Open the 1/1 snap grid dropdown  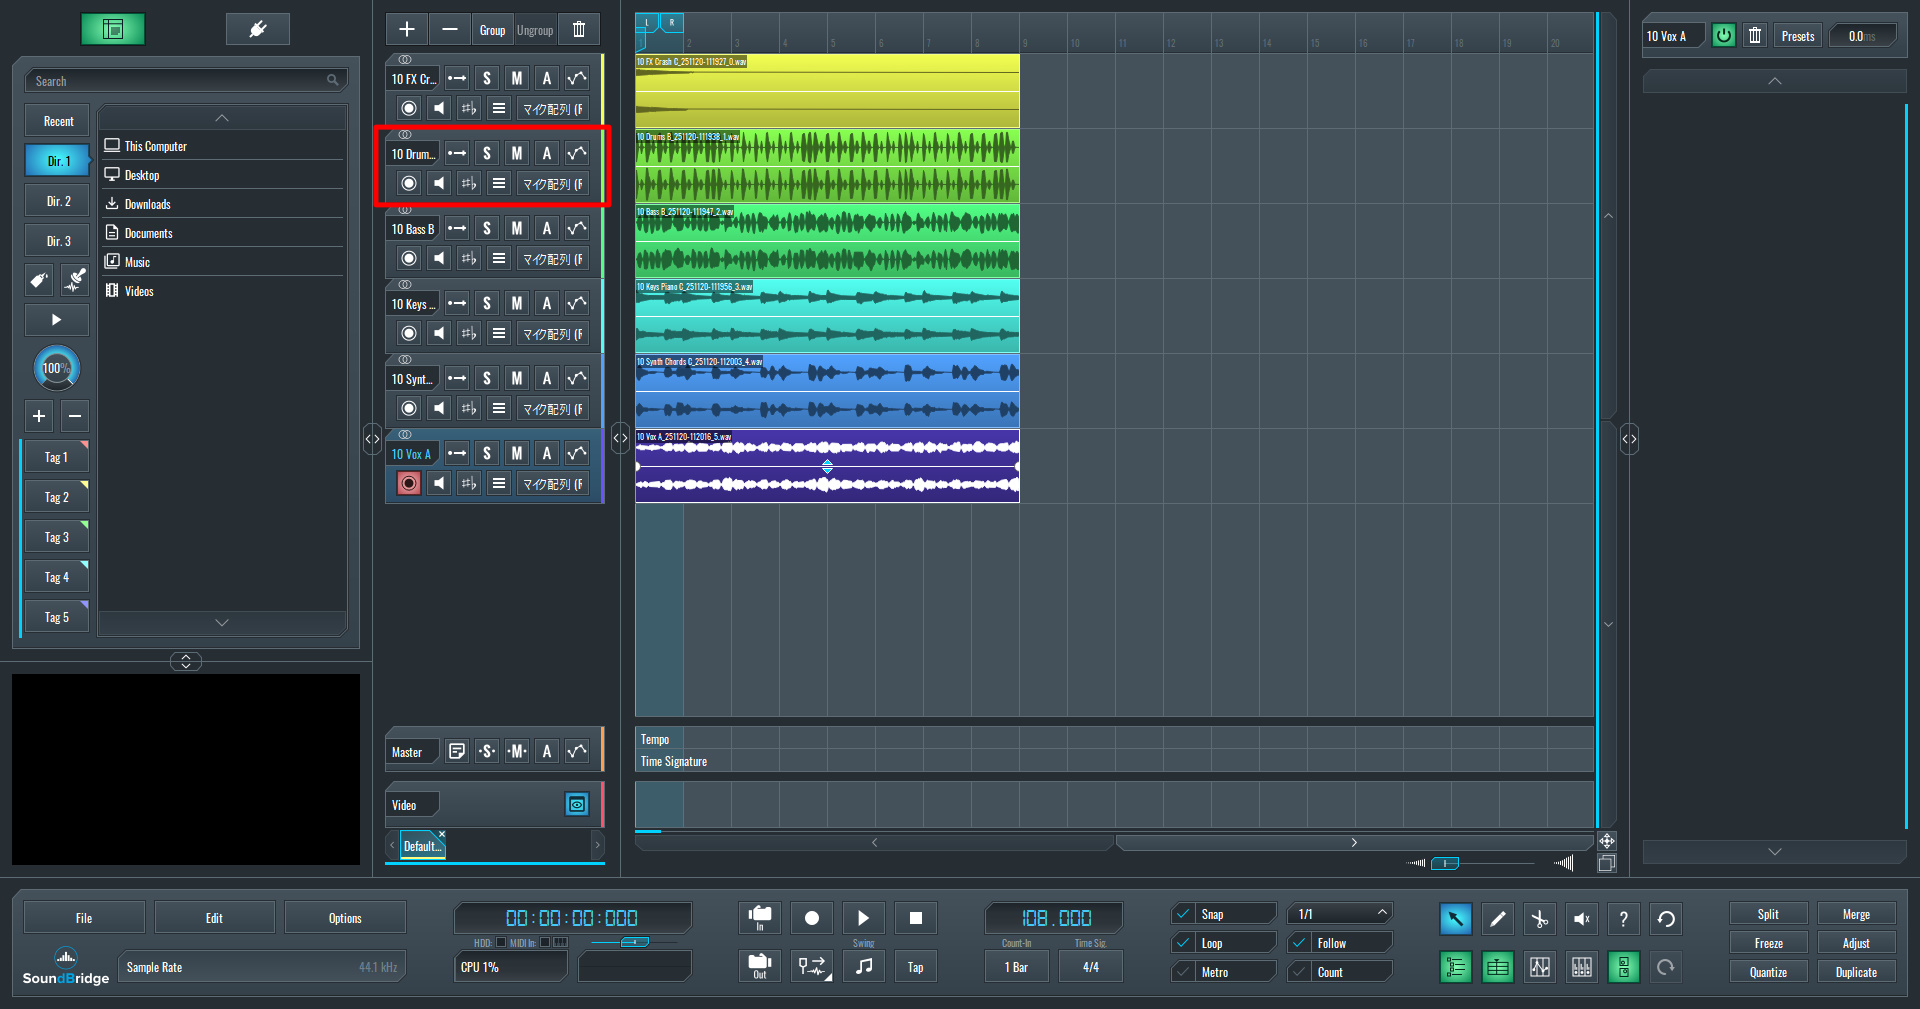click(x=1340, y=914)
